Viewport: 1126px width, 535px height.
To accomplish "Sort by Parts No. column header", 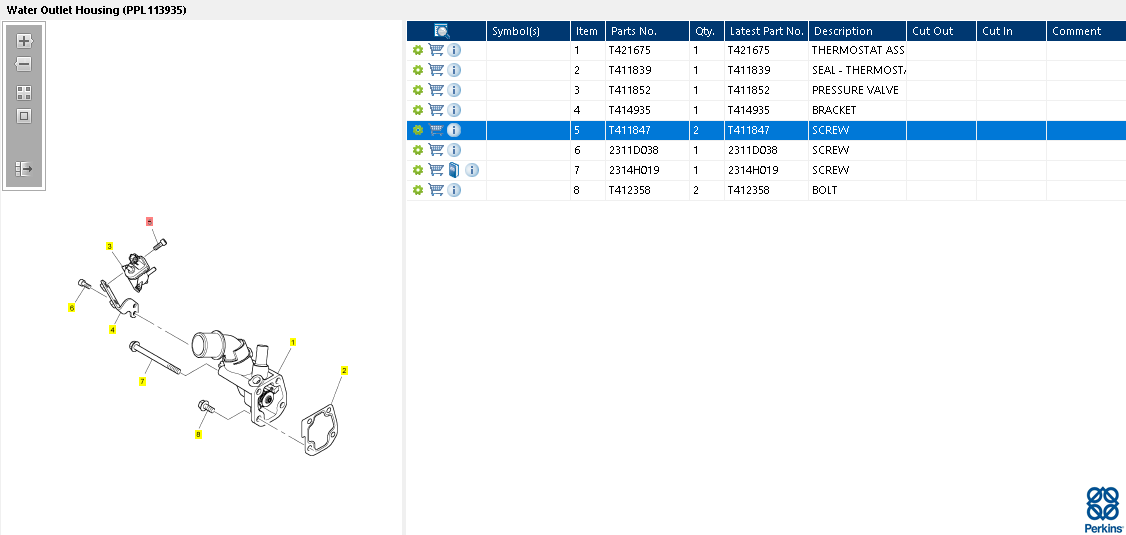I will tap(647, 31).
